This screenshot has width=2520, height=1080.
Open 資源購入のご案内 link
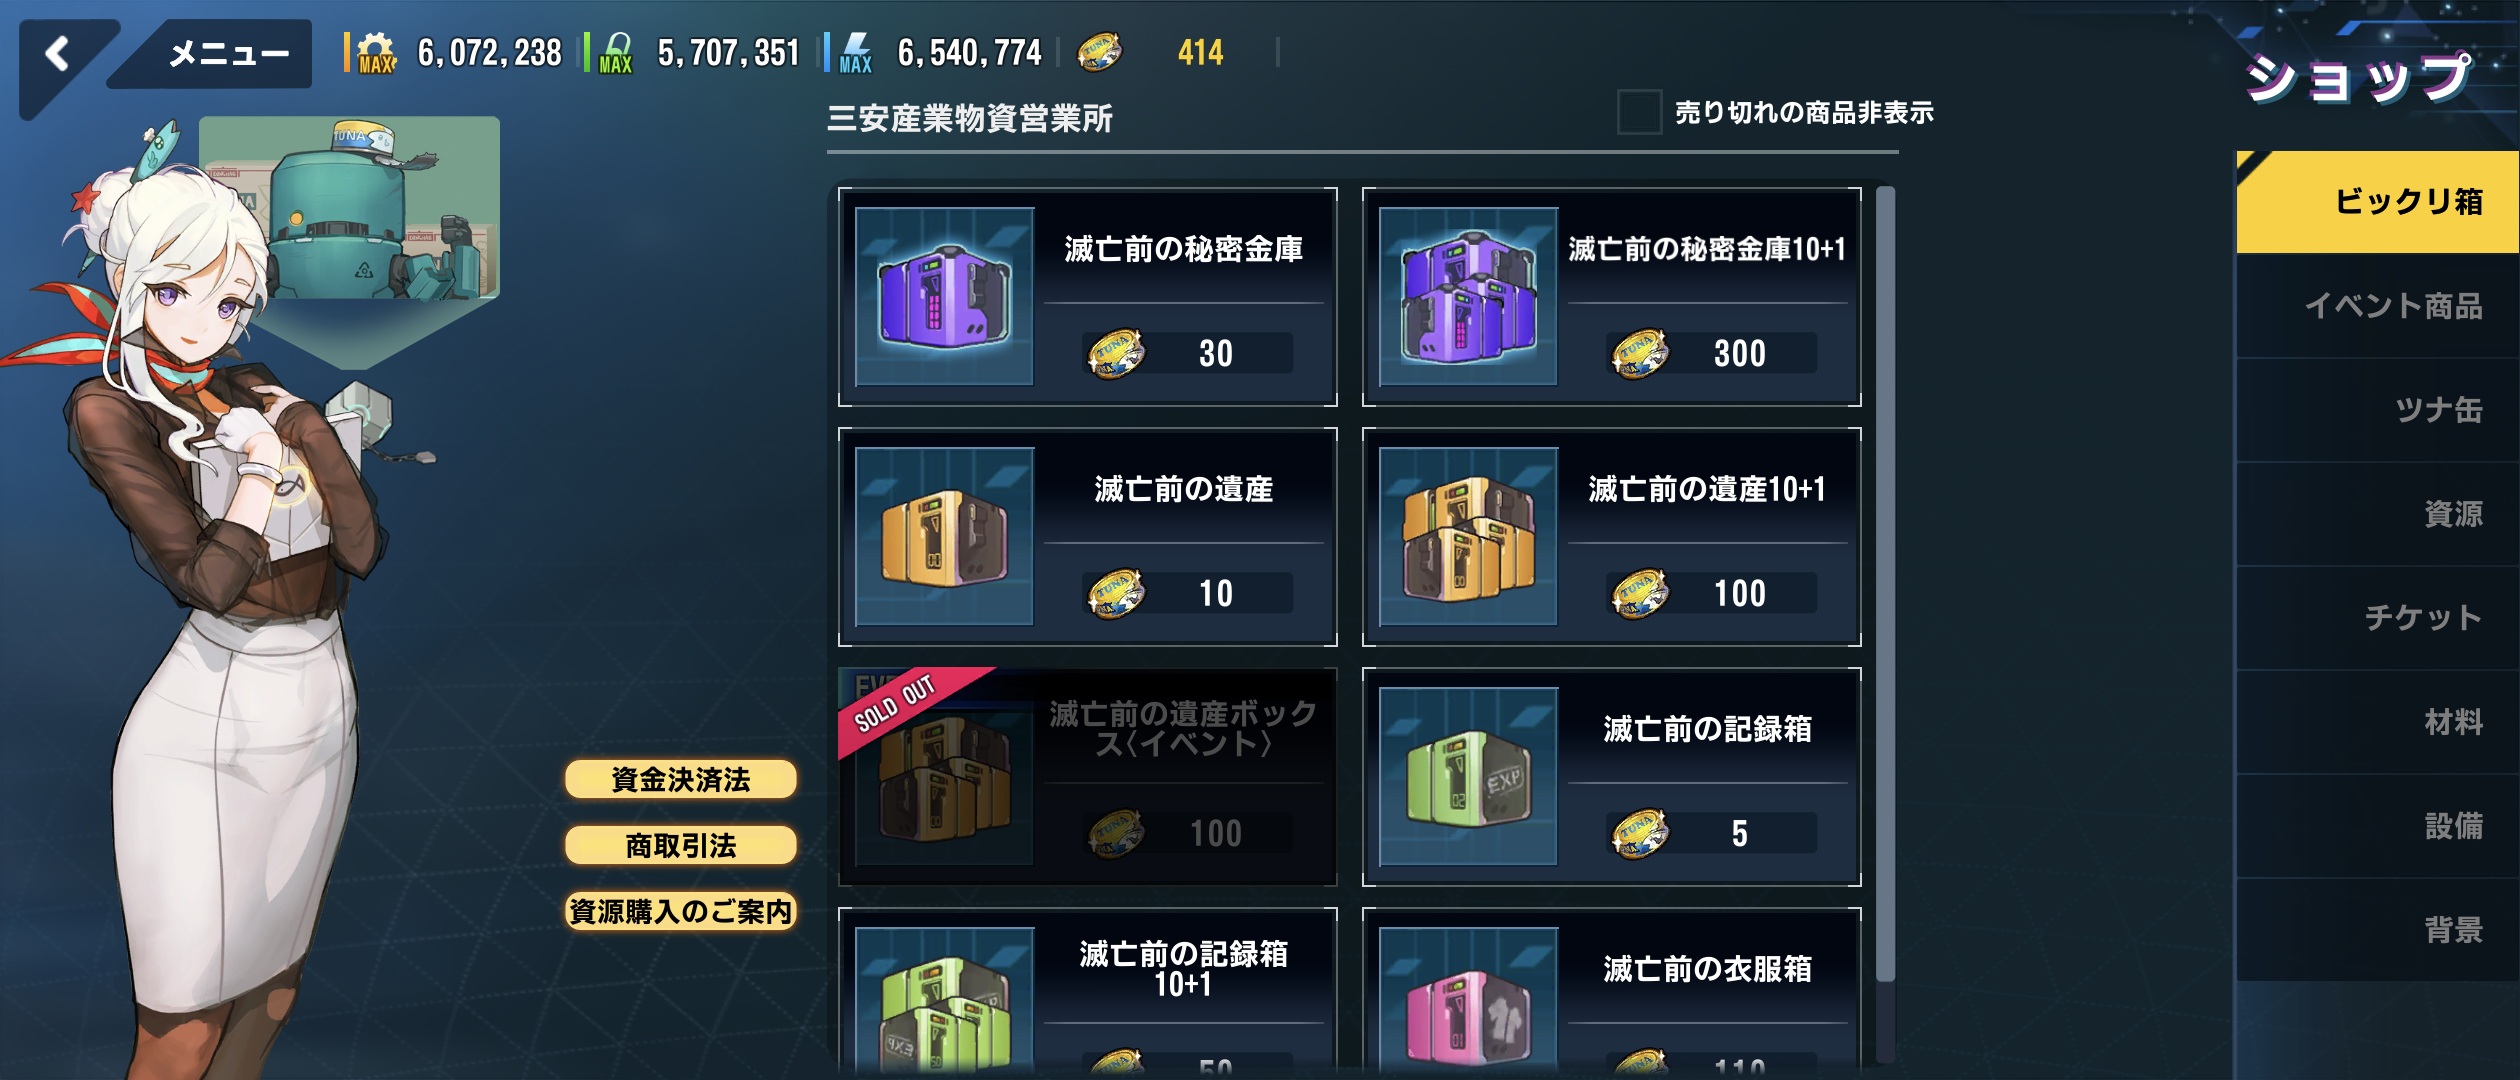(681, 912)
